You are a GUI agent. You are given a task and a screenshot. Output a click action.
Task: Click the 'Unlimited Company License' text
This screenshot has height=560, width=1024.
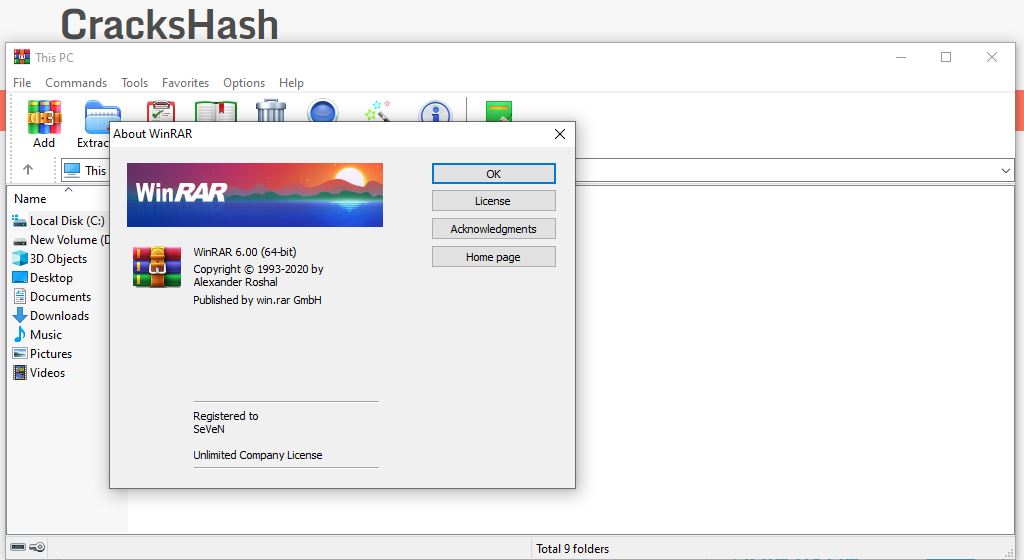coord(258,455)
